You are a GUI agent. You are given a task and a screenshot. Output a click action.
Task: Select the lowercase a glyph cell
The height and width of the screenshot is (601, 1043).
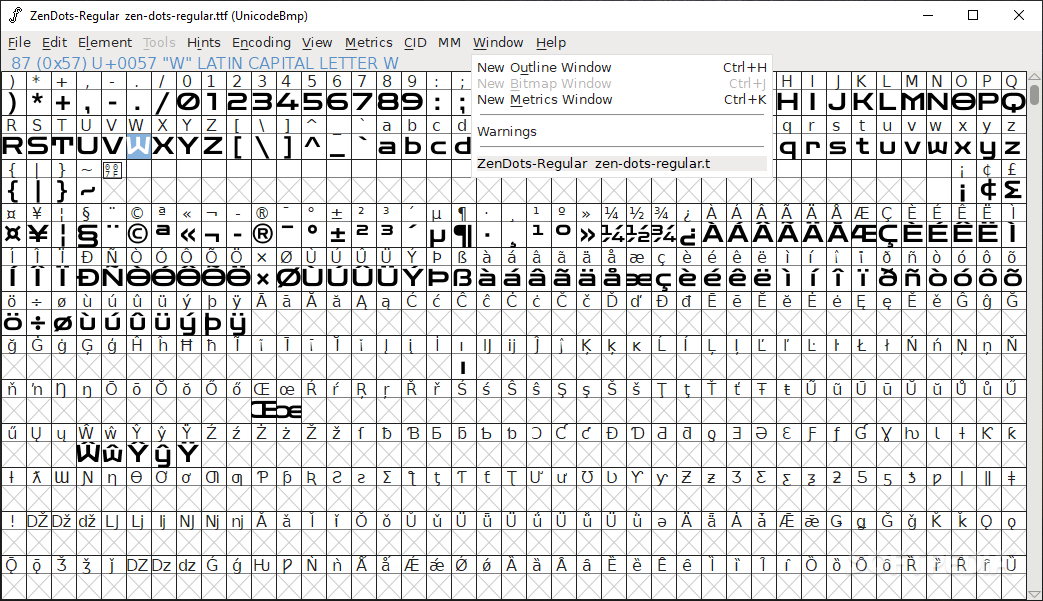pos(388,146)
